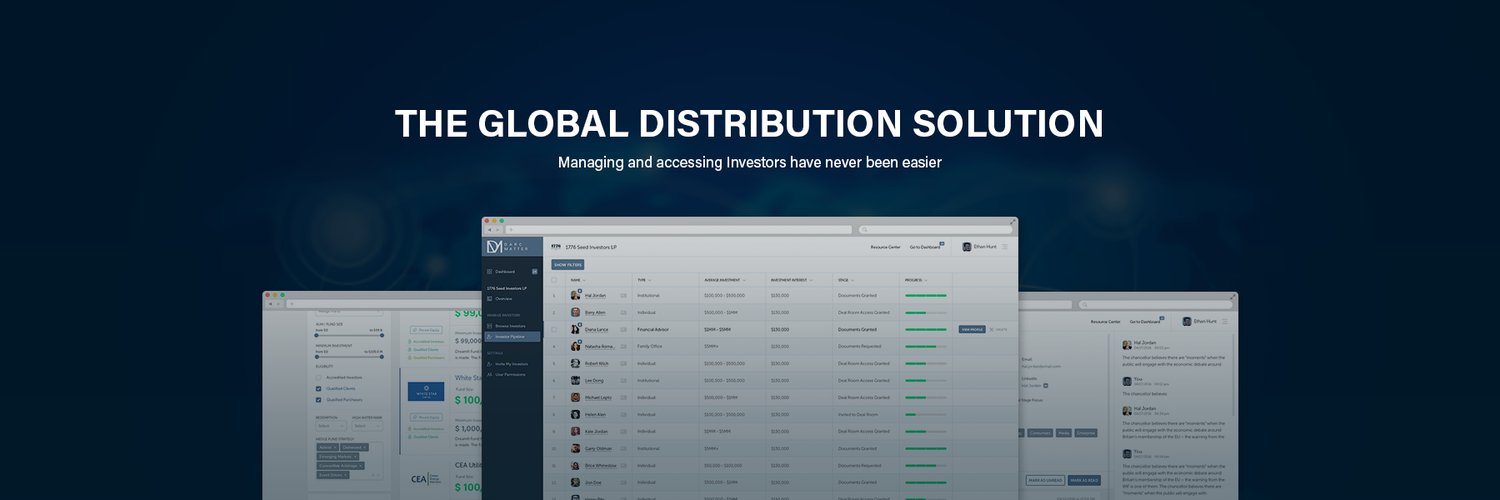Open Dashboard in the center window sidebar

point(504,271)
